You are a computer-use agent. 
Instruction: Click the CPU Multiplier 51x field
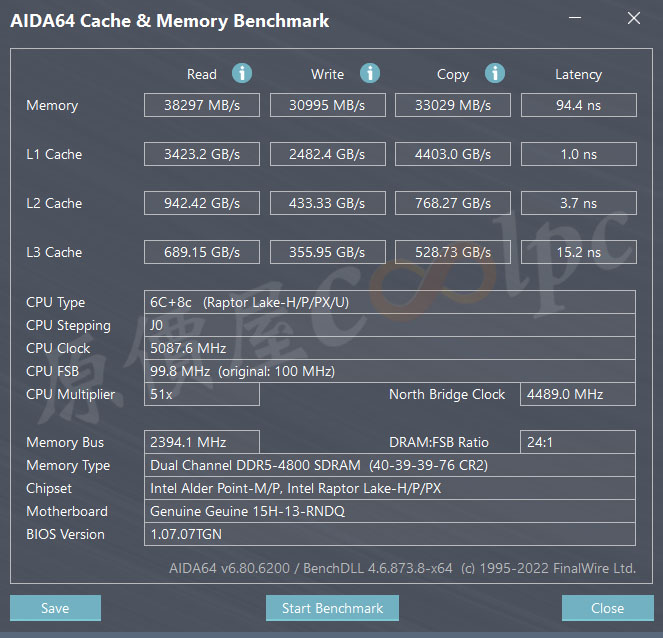point(202,394)
